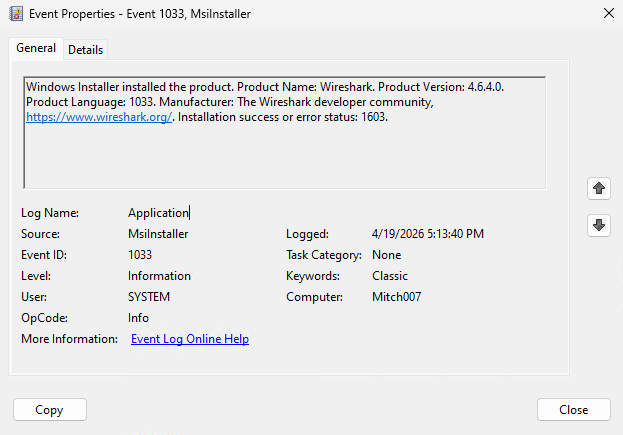Switch to the Details tab
This screenshot has width=623, height=435.
coord(85,50)
